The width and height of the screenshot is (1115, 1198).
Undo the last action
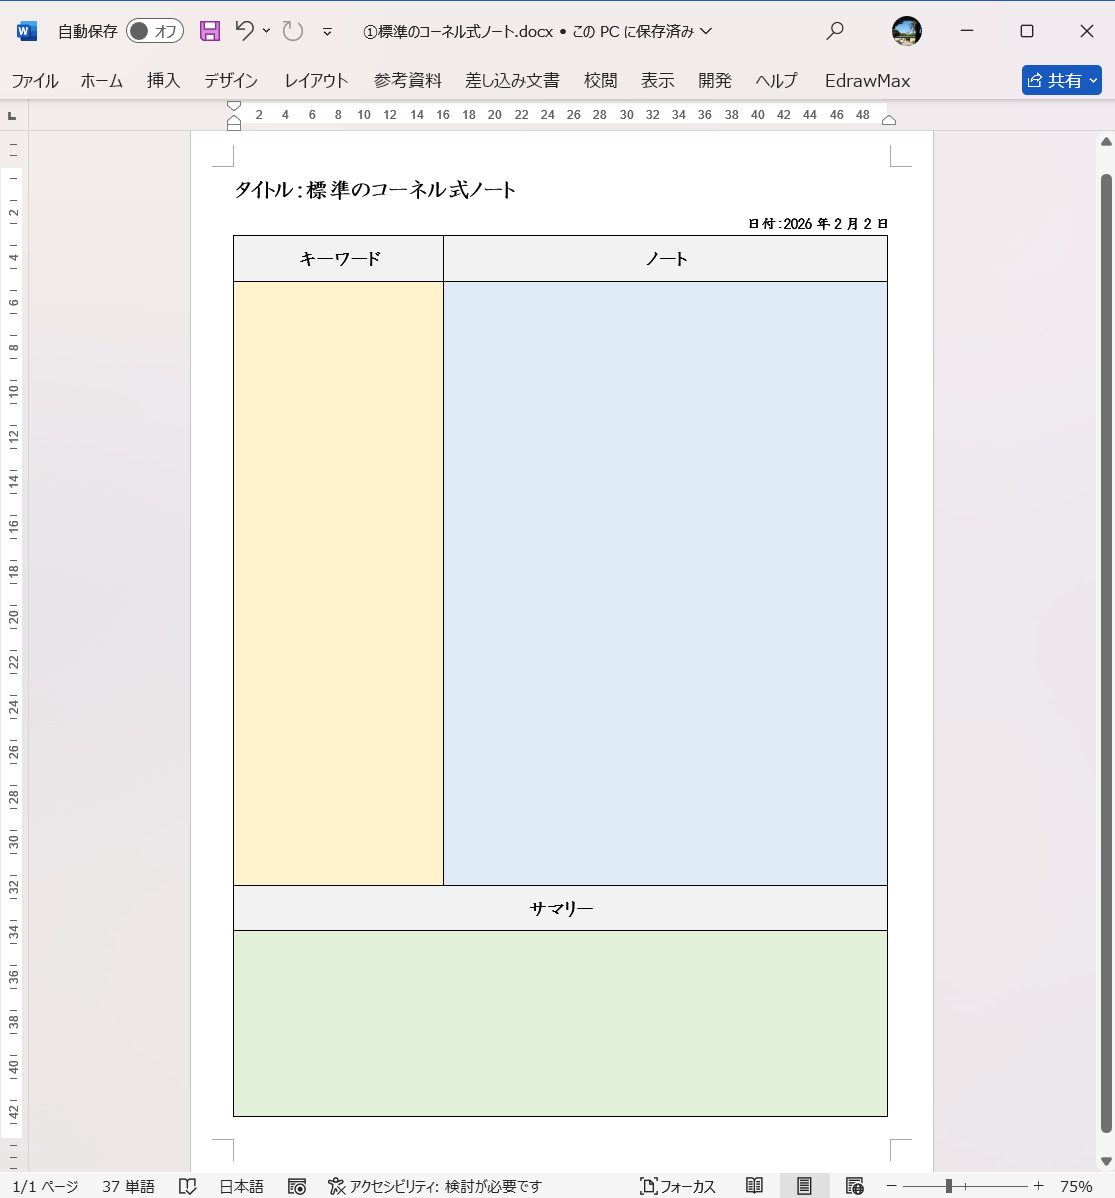[244, 31]
